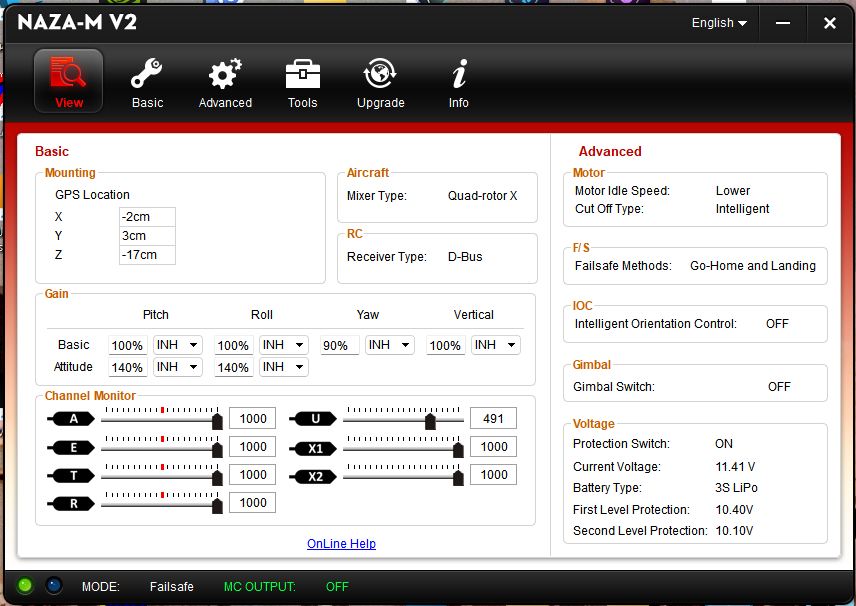This screenshot has width=856, height=606.
Task: Click the channel T label badge
Action: [x=72, y=476]
